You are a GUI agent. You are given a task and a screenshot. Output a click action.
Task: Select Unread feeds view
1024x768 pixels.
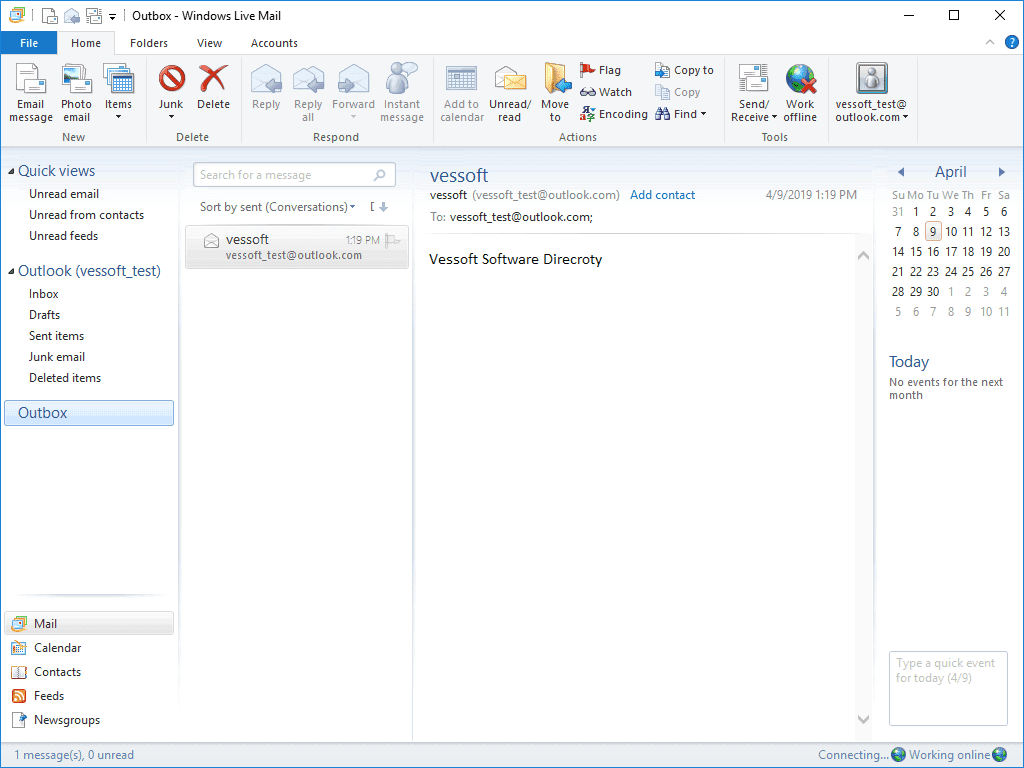(x=63, y=236)
